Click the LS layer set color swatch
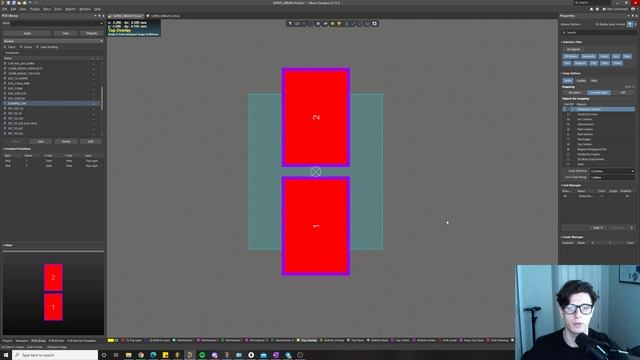 click(x=111, y=340)
